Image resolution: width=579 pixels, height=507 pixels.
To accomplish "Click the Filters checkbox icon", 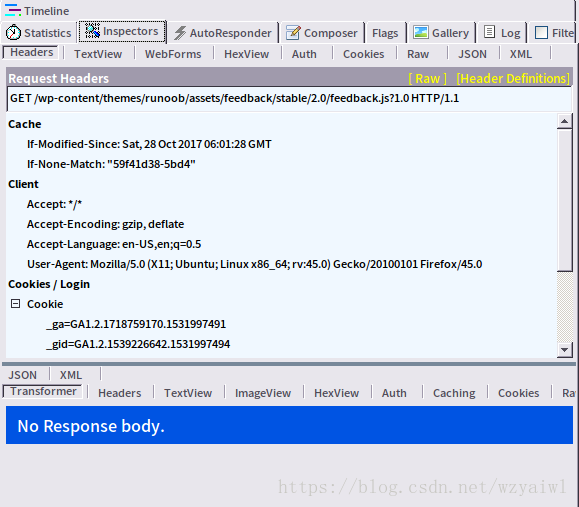I will 541,32.
